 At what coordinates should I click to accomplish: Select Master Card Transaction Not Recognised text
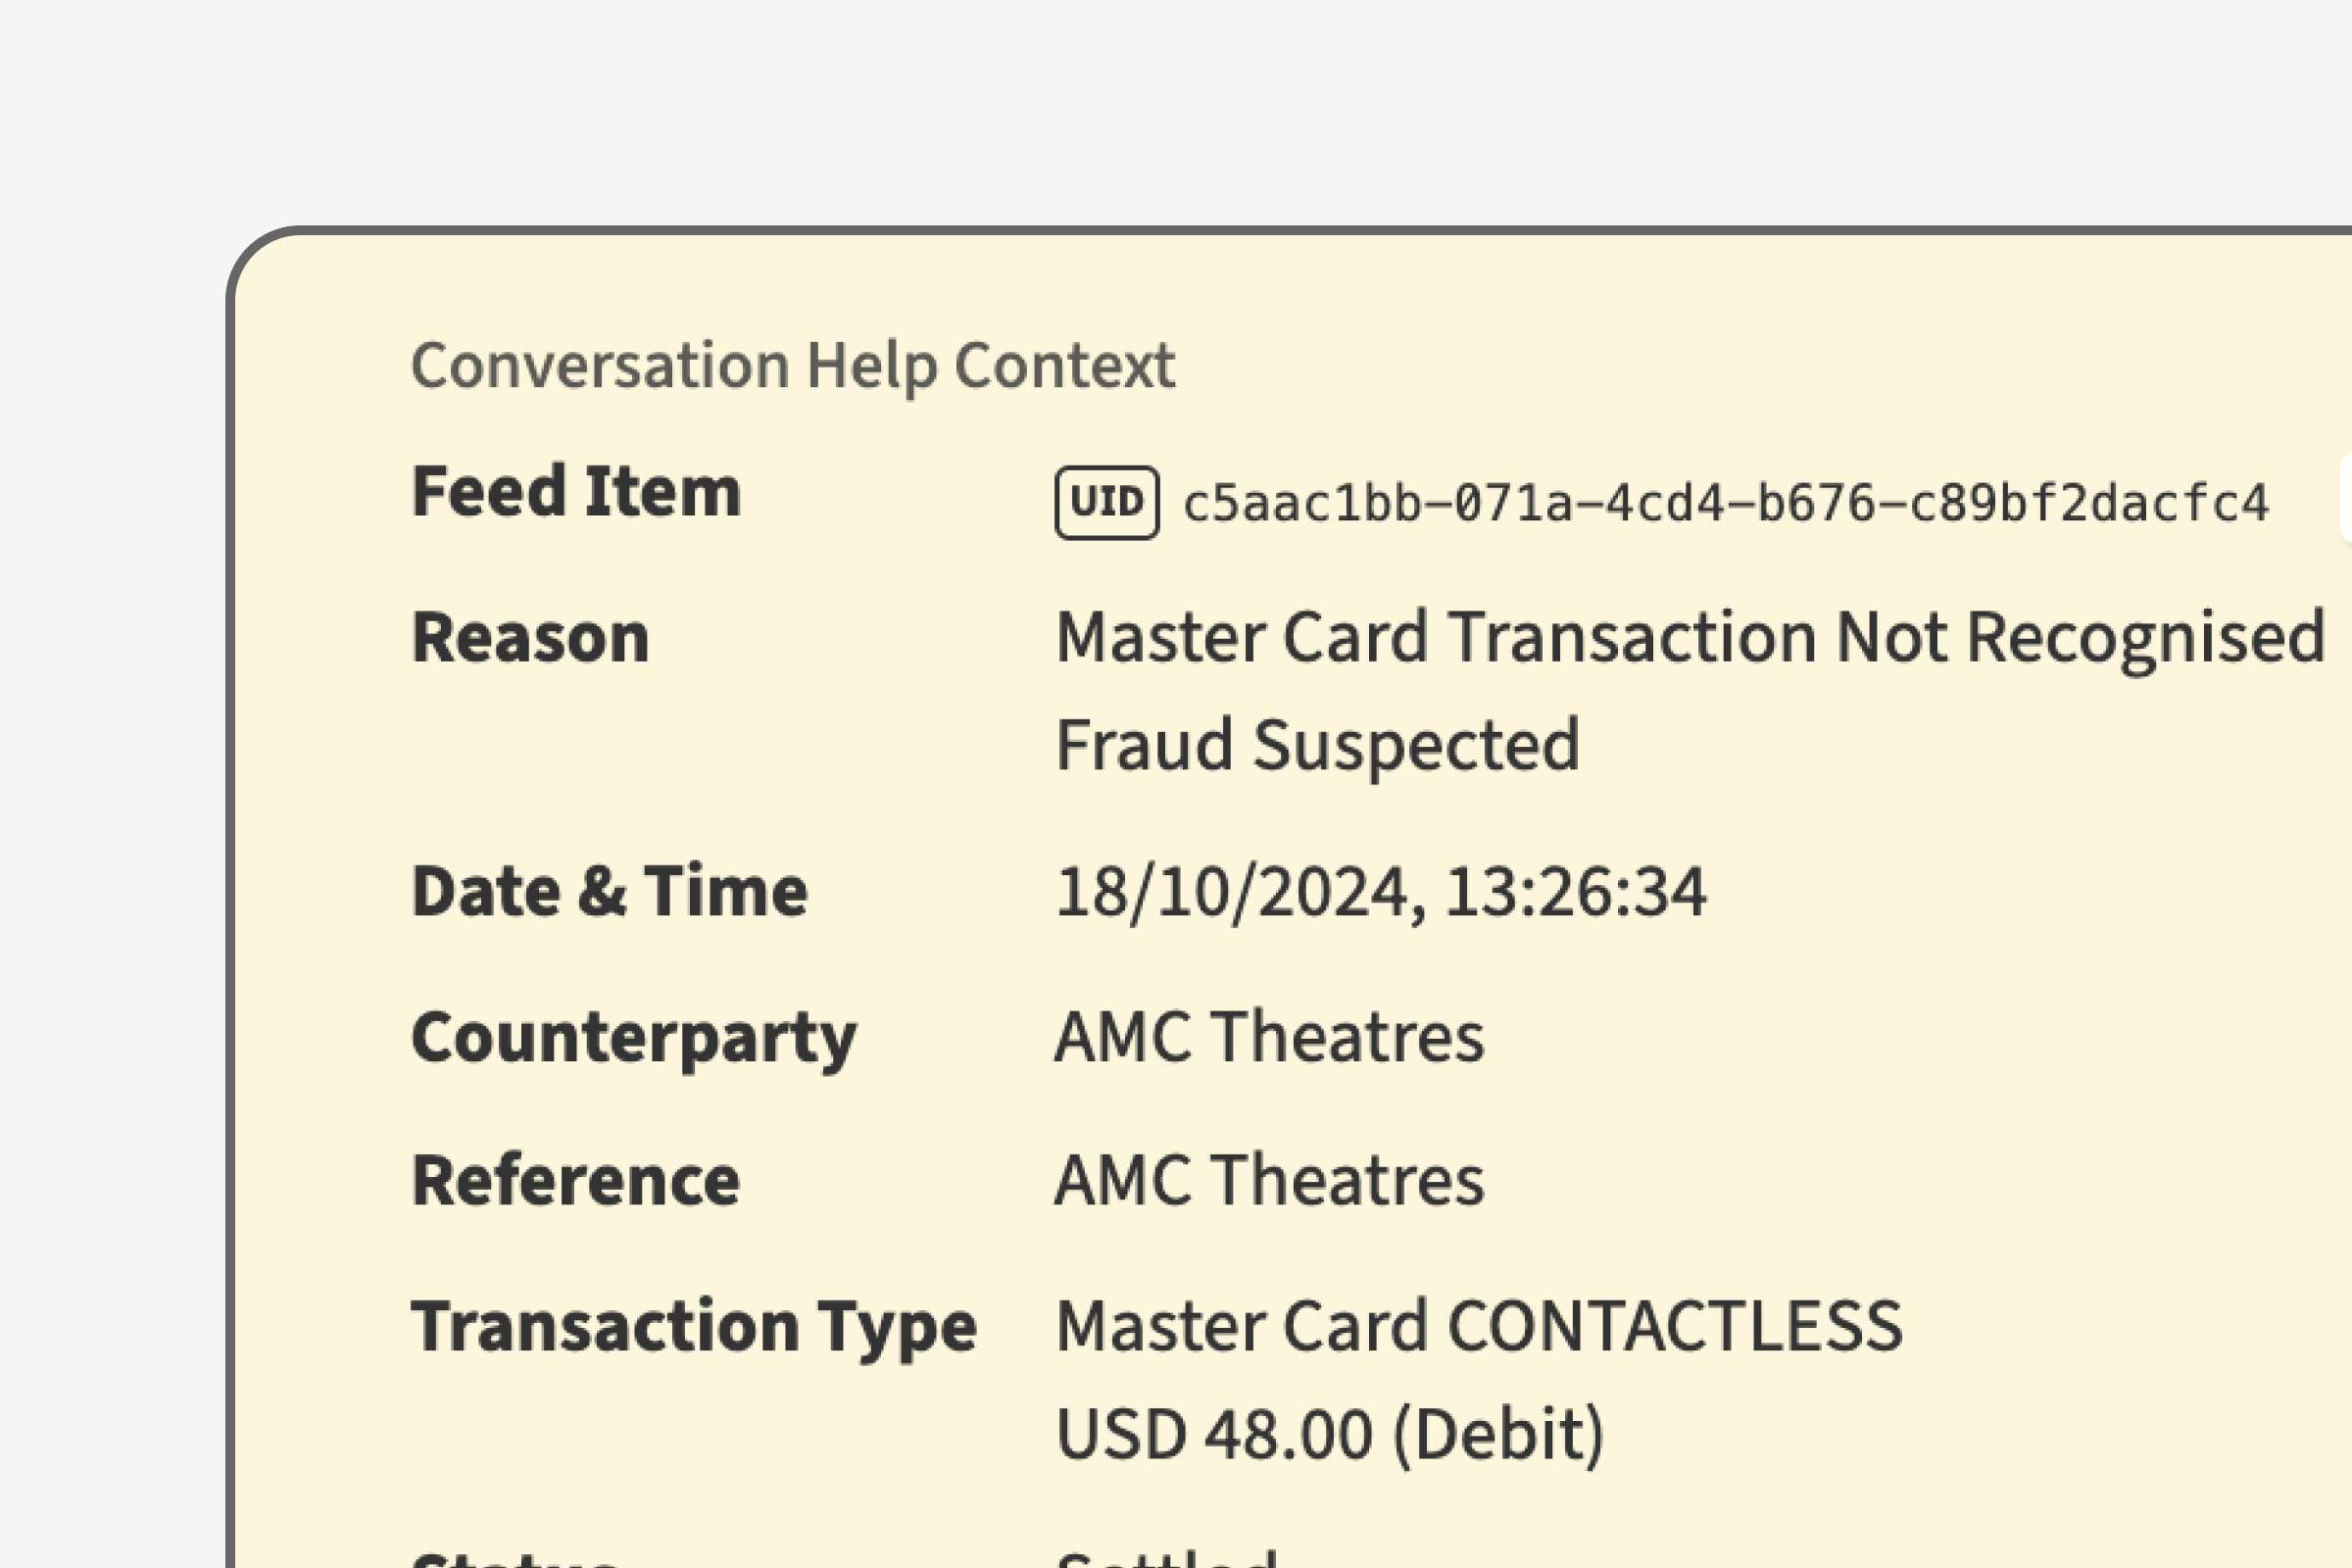click(x=1689, y=637)
